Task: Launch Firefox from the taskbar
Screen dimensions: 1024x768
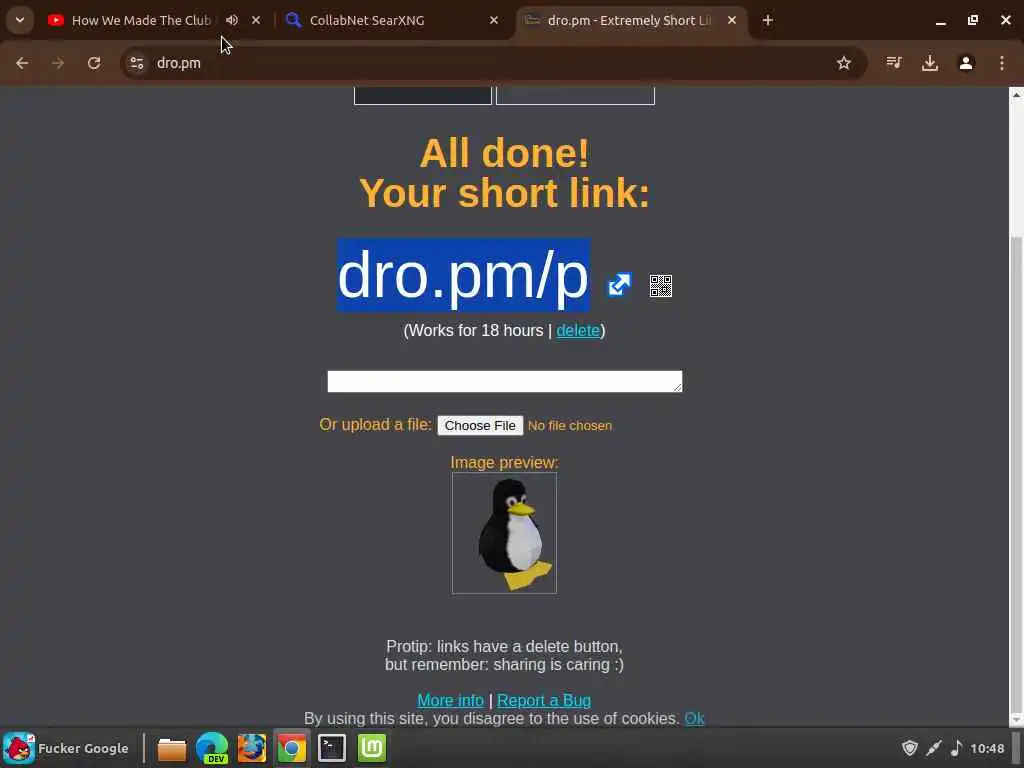Action: click(x=251, y=748)
